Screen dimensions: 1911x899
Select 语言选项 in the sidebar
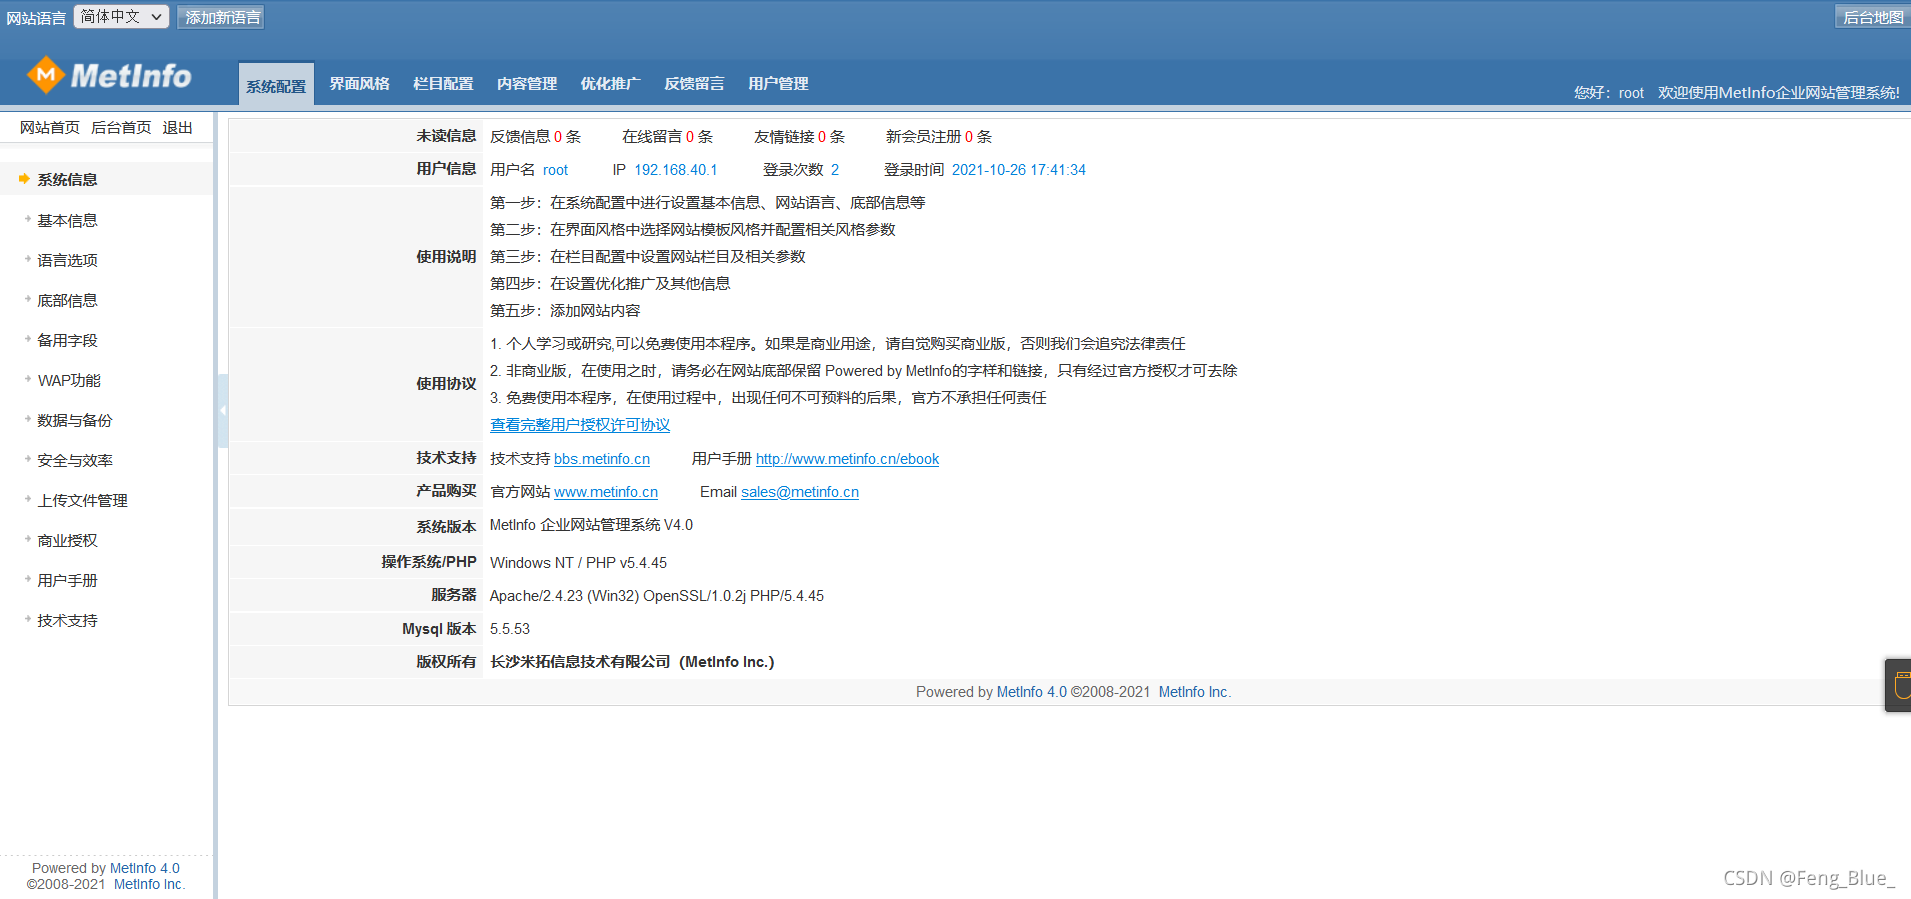(x=67, y=260)
